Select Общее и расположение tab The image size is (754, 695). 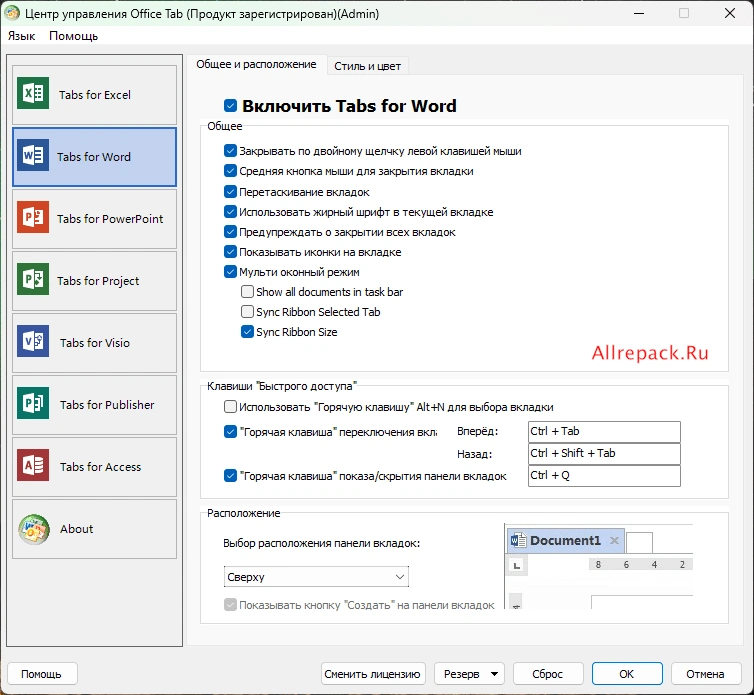tap(256, 64)
